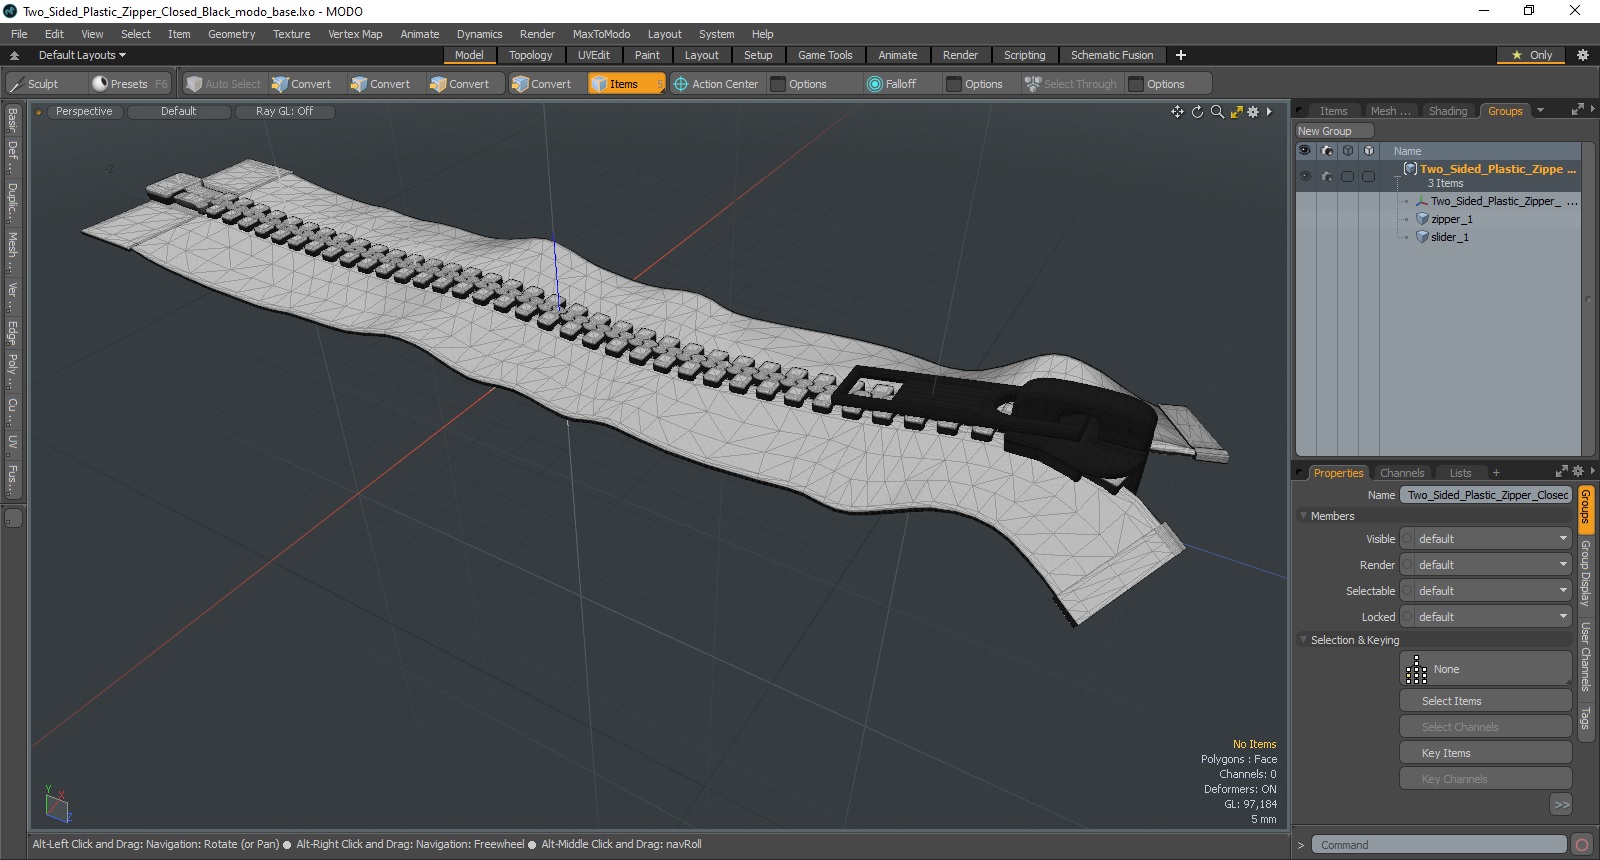Image resolution: width=1600 pixels, height=860 pixels.
Task: Open viewport settings gear icon
Action: click(1253, 112)
